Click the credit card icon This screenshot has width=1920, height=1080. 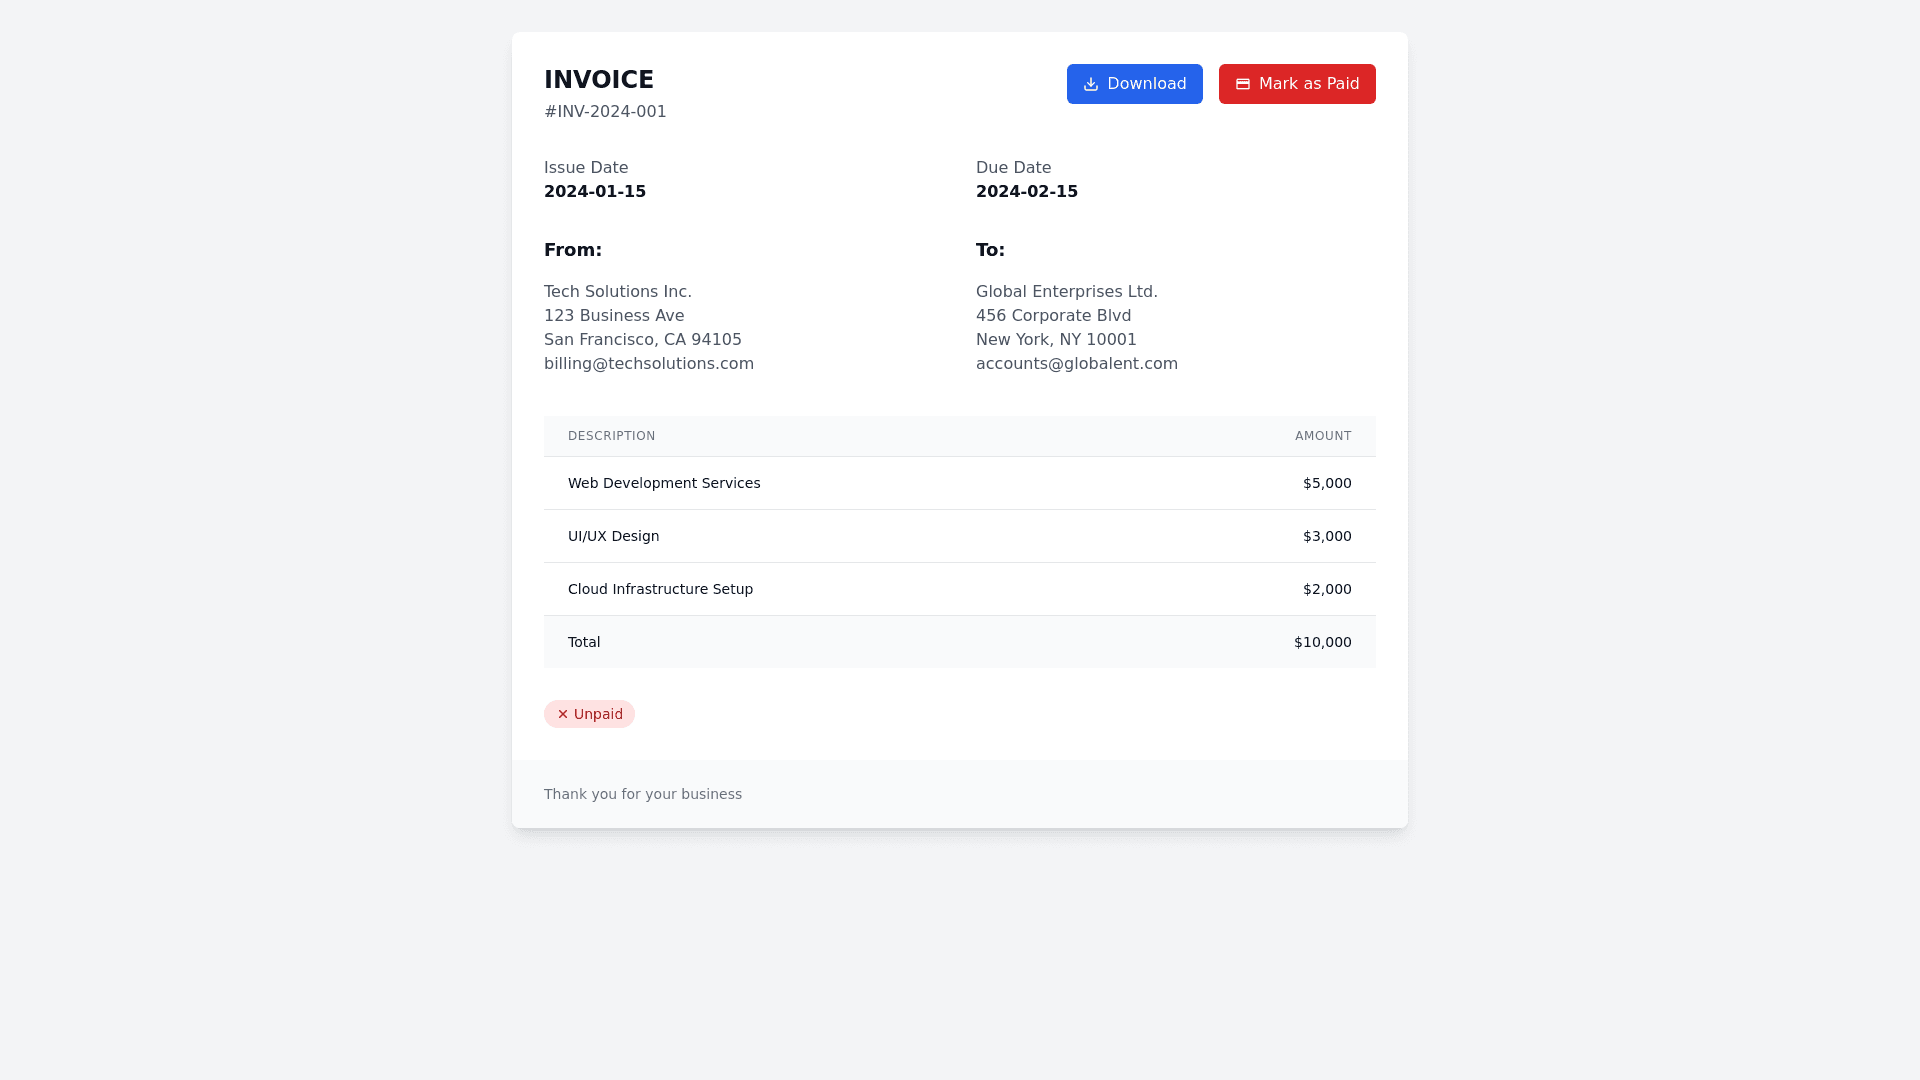(x=1243, y=84)
